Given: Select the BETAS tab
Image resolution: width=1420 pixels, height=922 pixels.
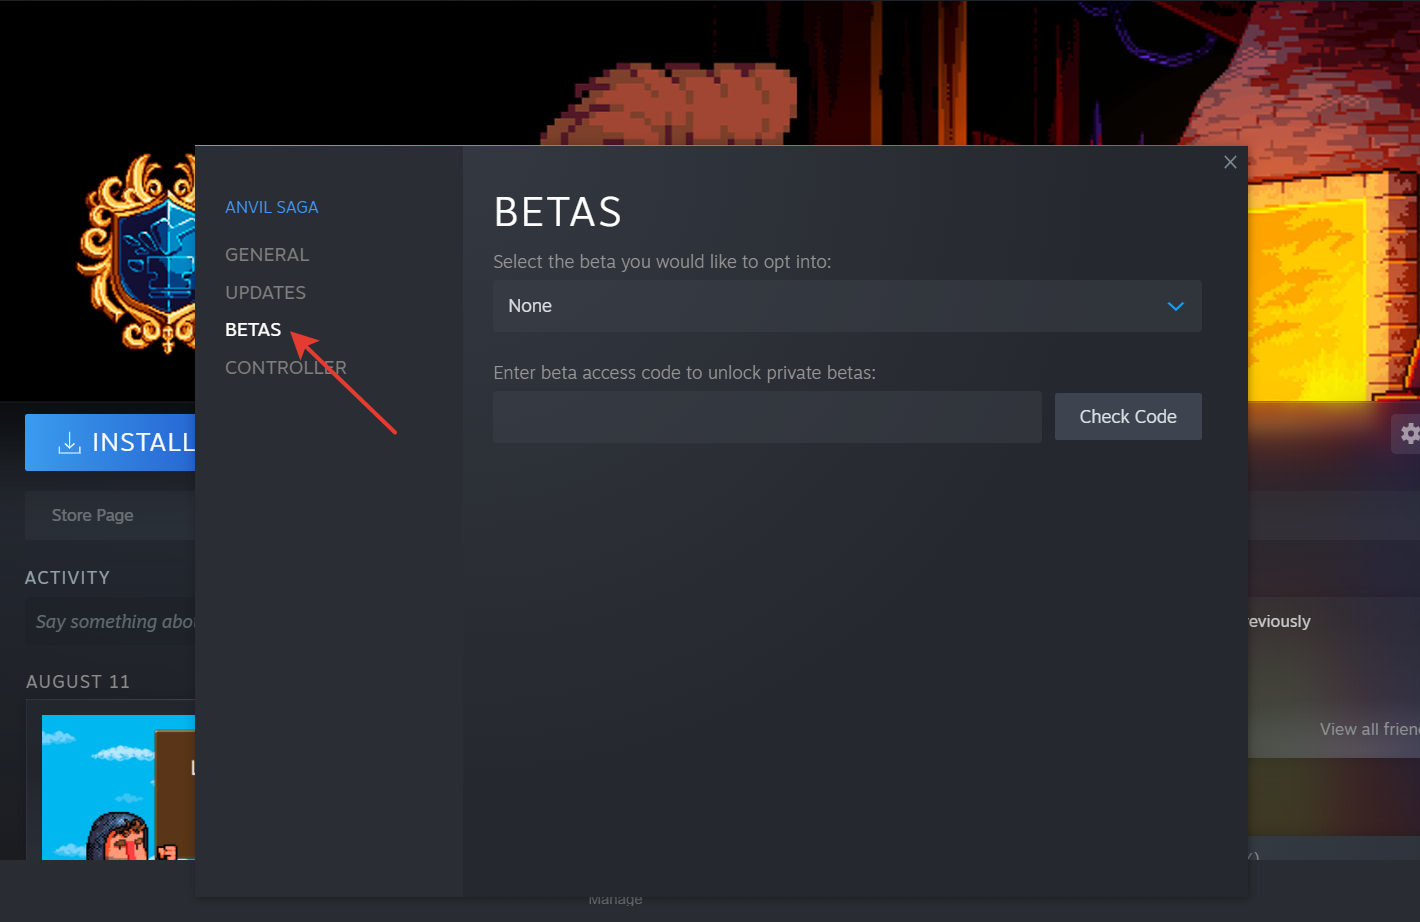Looking at the screenshot, I should click(253, 330).
